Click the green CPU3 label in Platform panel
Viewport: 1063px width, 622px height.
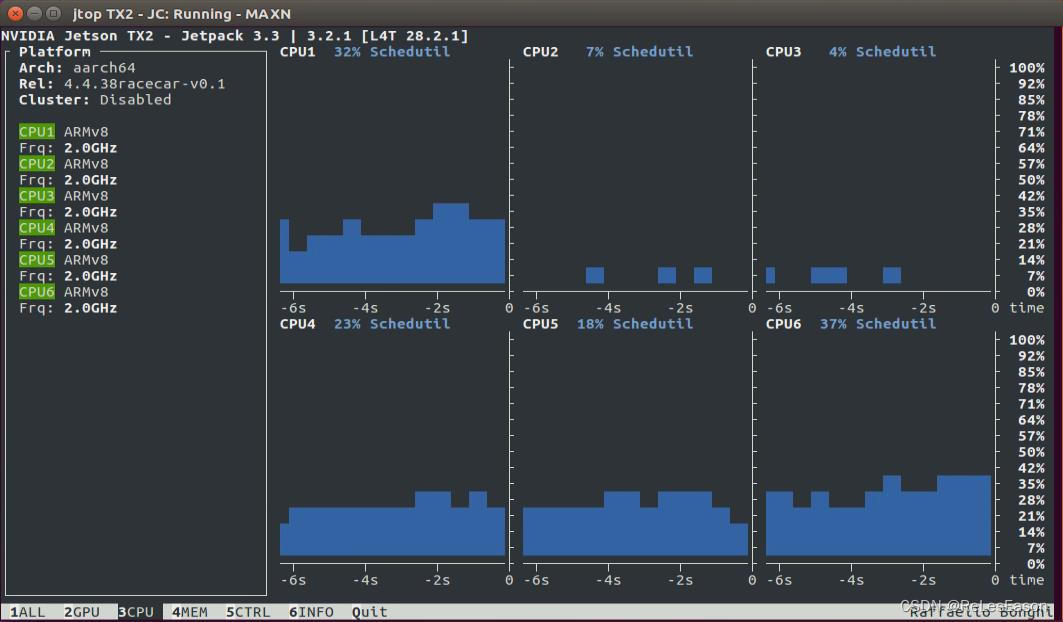(37, 195)
